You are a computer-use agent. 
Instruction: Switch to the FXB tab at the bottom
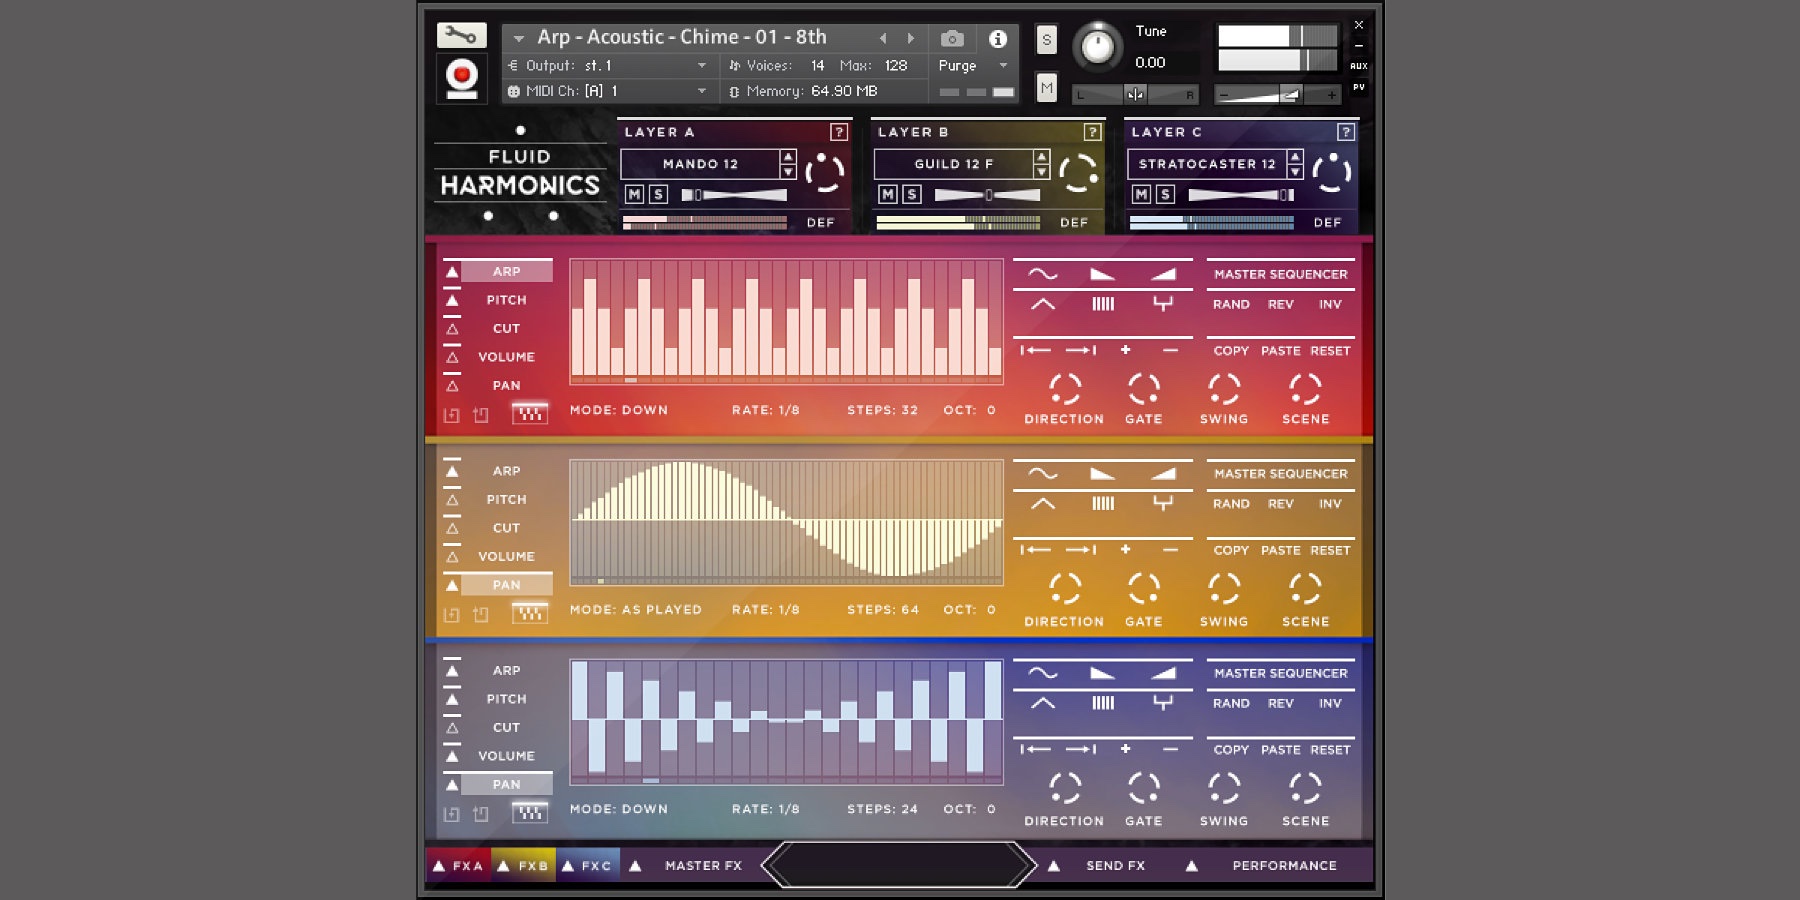pos(533,865)
